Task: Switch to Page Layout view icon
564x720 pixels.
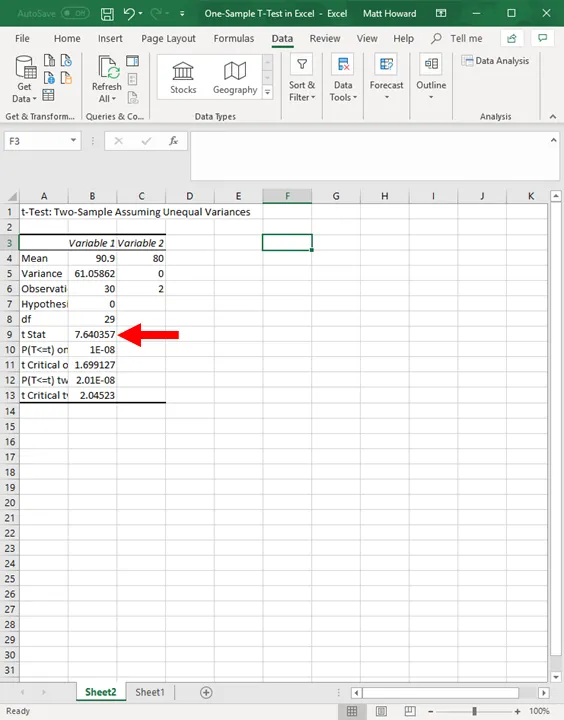Action: click(381, 711)
